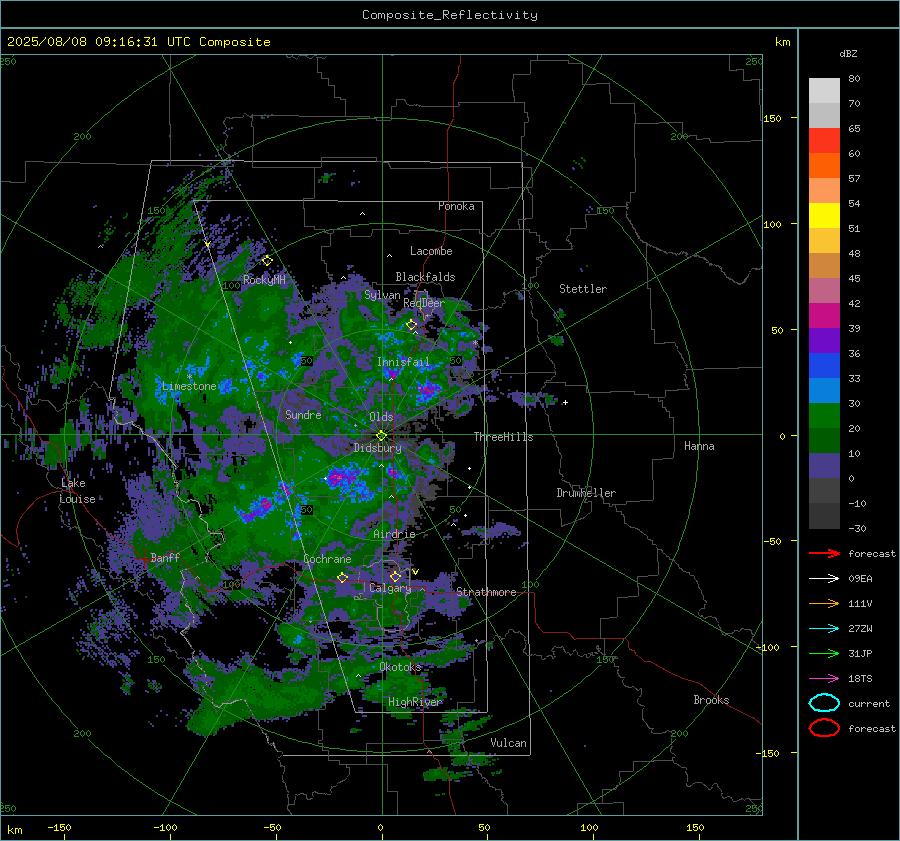Click the RockyMH label
This screenshot has width=900, height=841.
click(264, 280)
